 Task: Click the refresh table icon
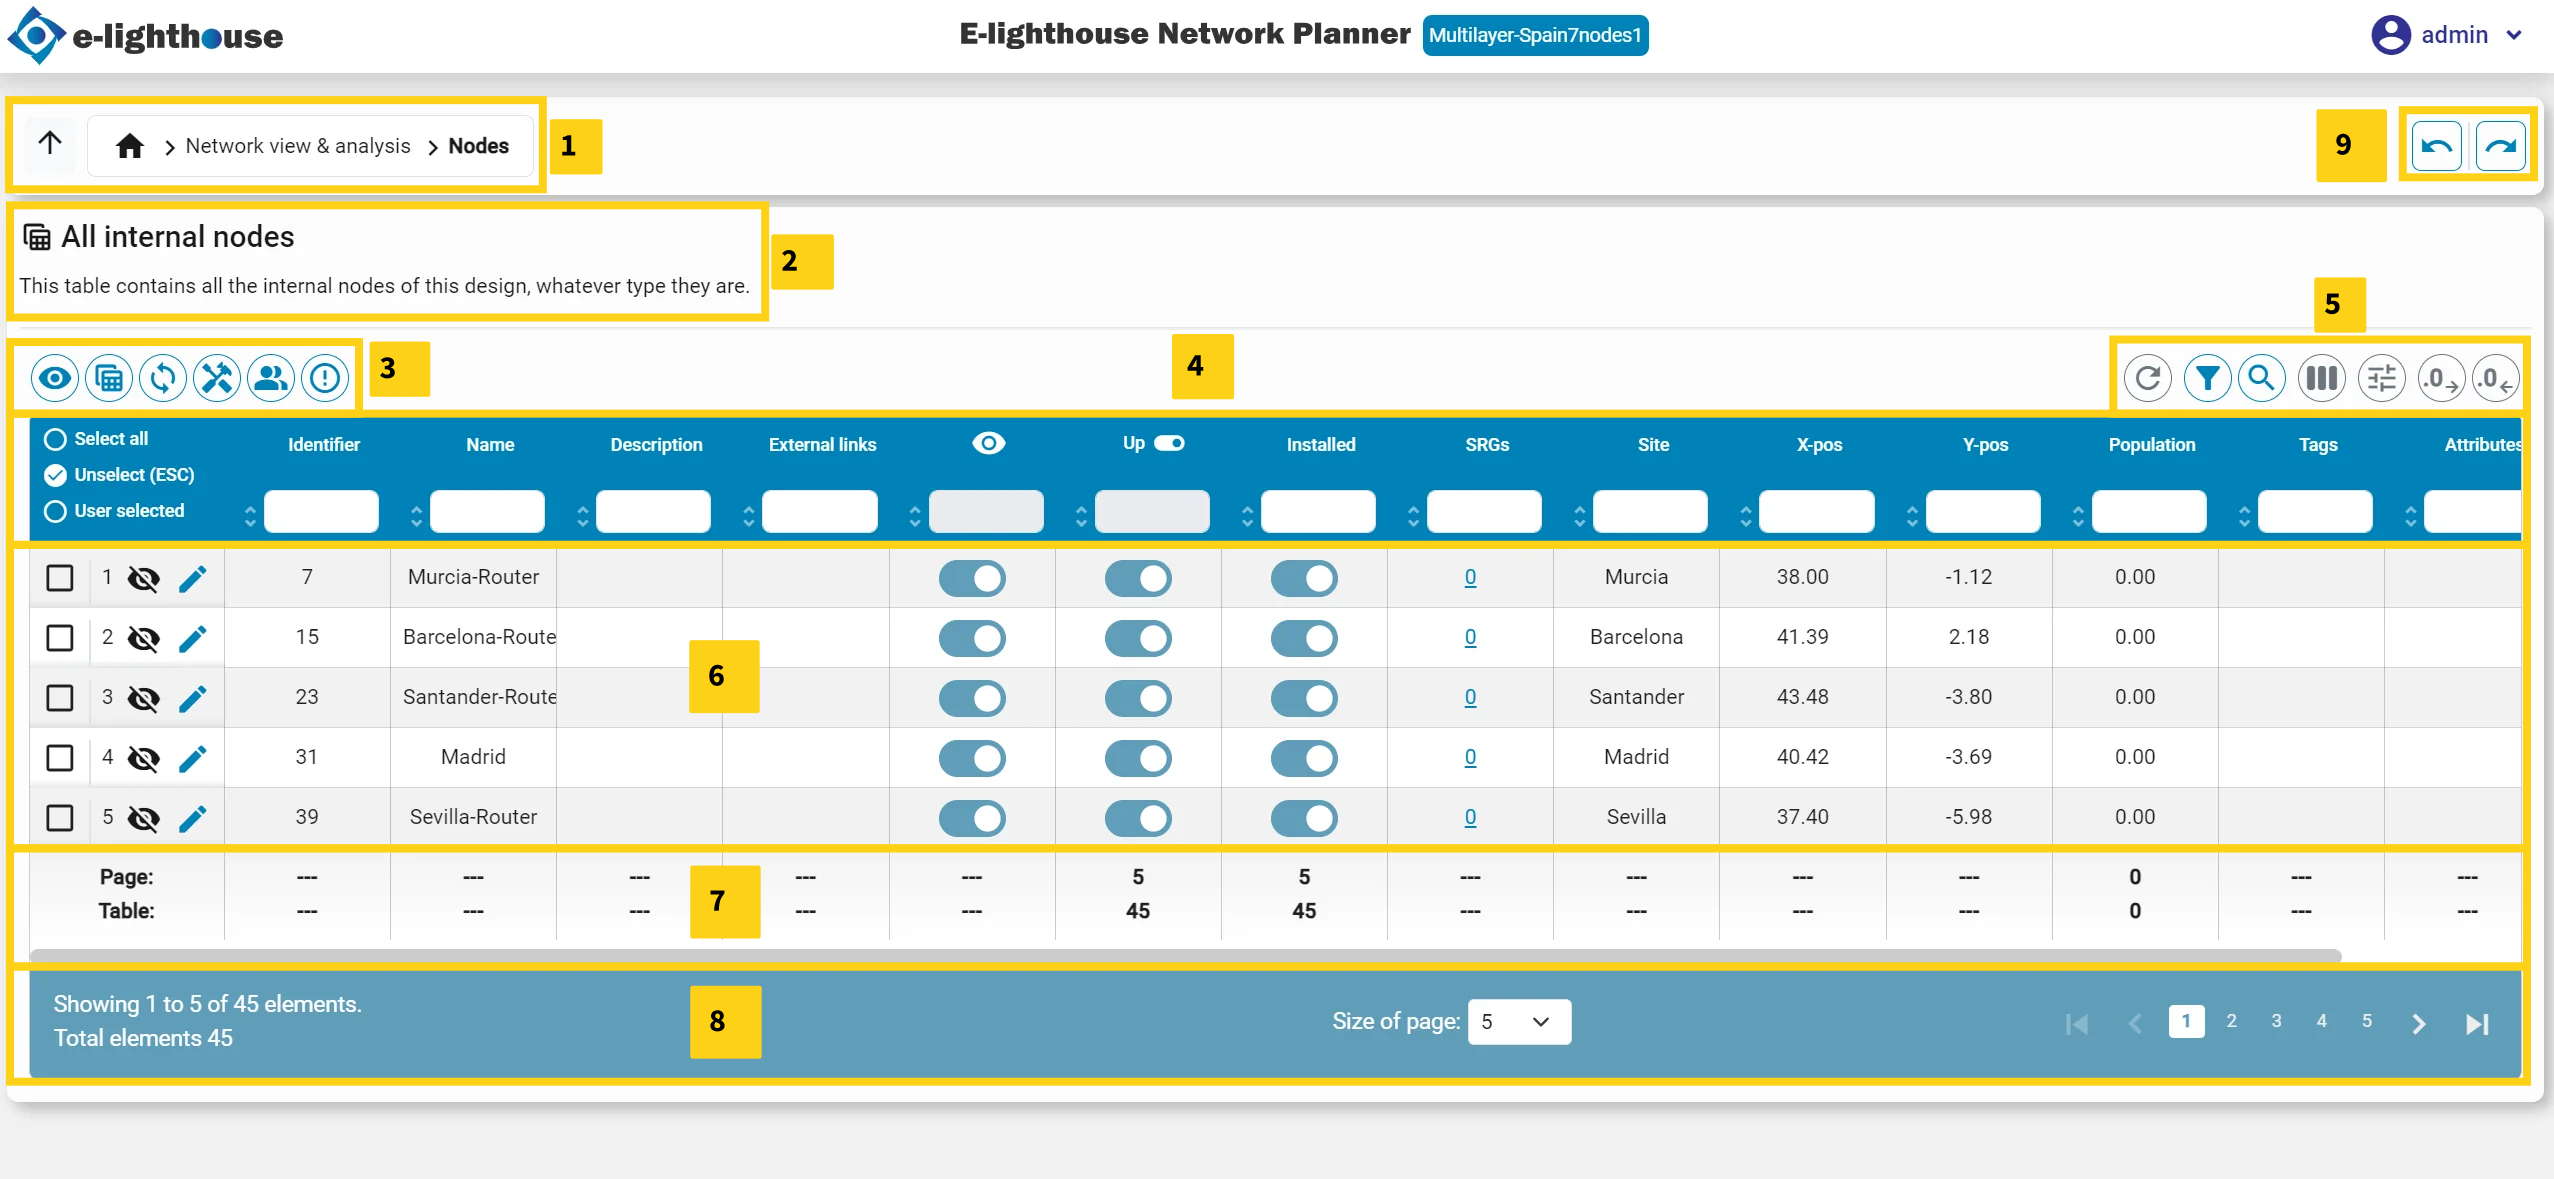point(2147,378)
